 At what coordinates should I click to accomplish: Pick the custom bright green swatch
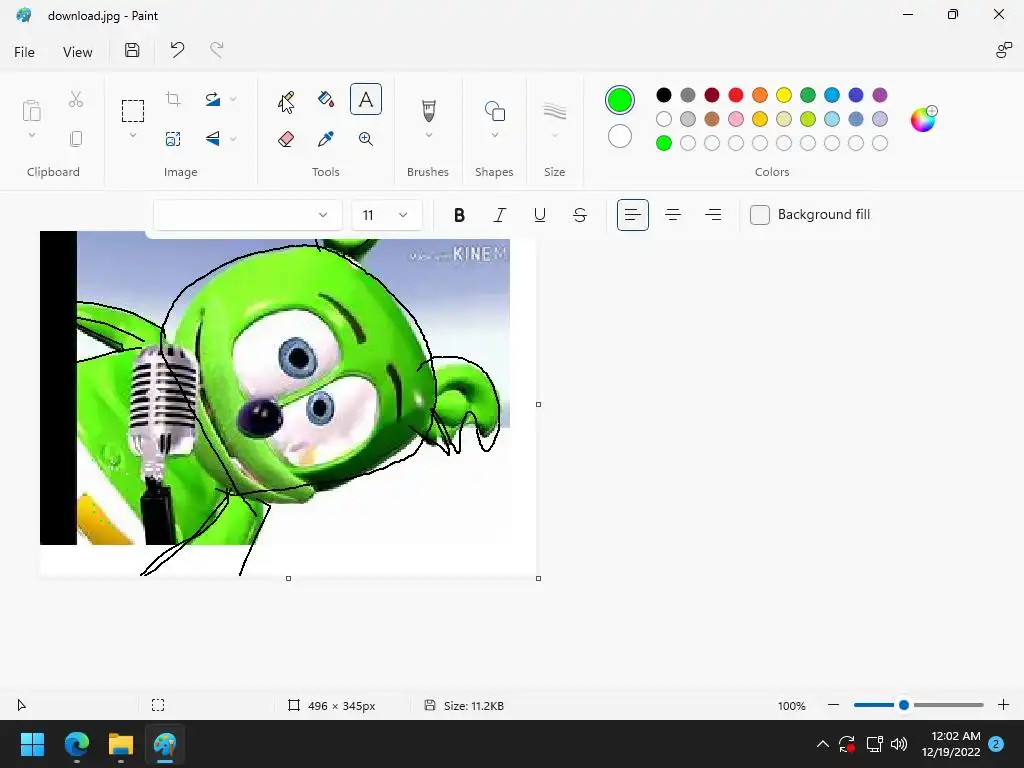[664, 143]
